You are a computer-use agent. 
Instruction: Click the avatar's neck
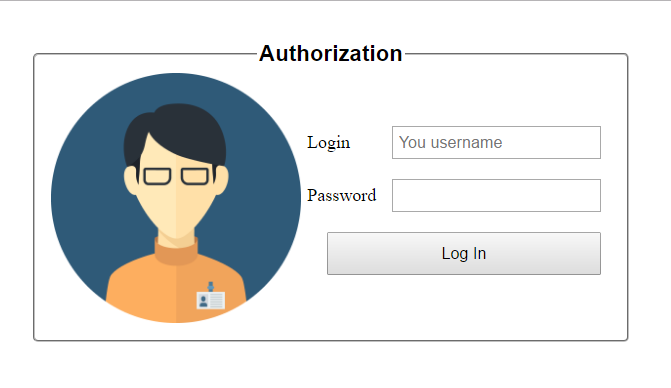click(x=176, y=238)
